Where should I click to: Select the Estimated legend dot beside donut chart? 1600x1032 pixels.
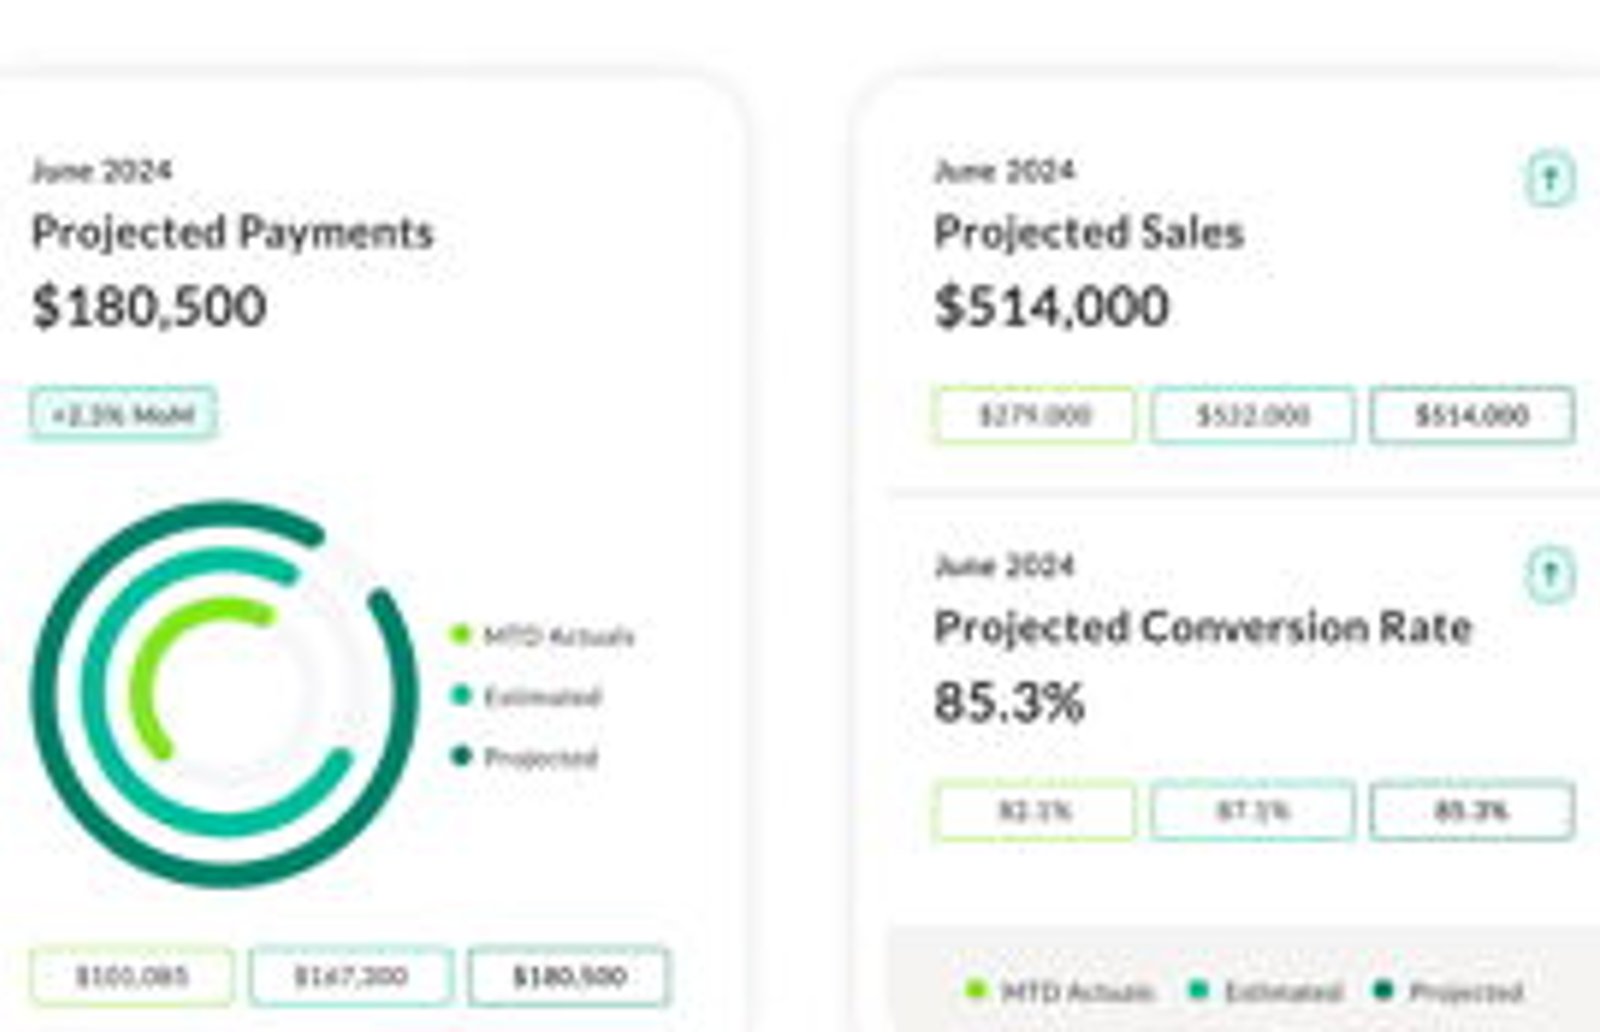(x=460, y=695)
